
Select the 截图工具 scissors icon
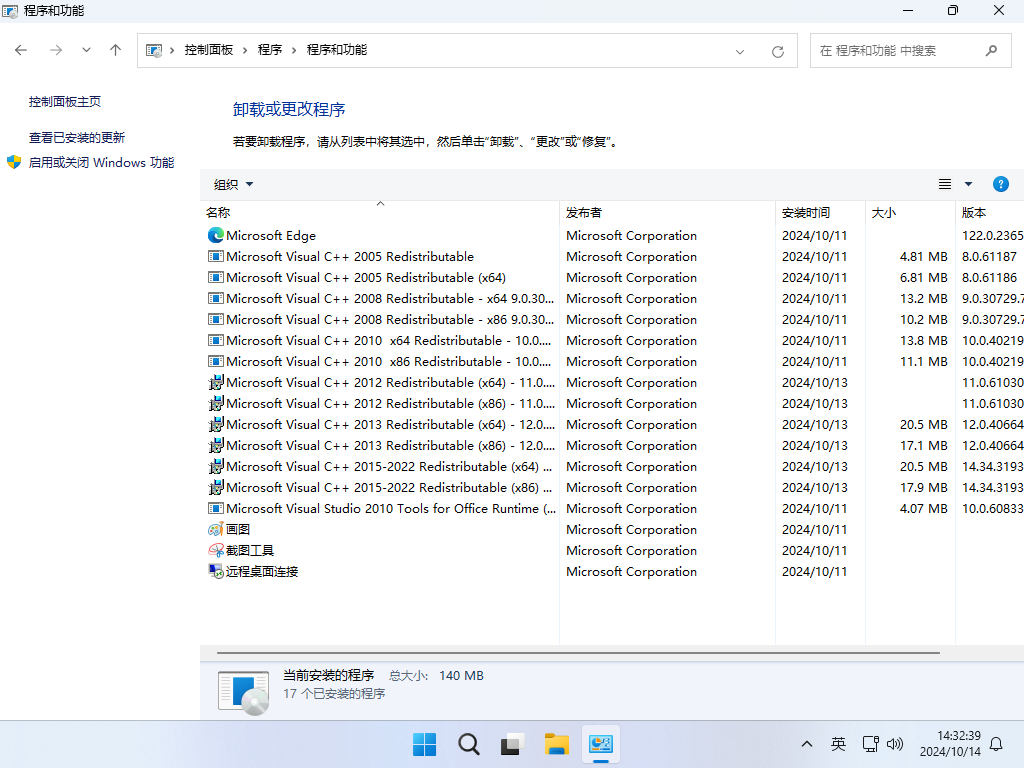(x=216, y=551)
